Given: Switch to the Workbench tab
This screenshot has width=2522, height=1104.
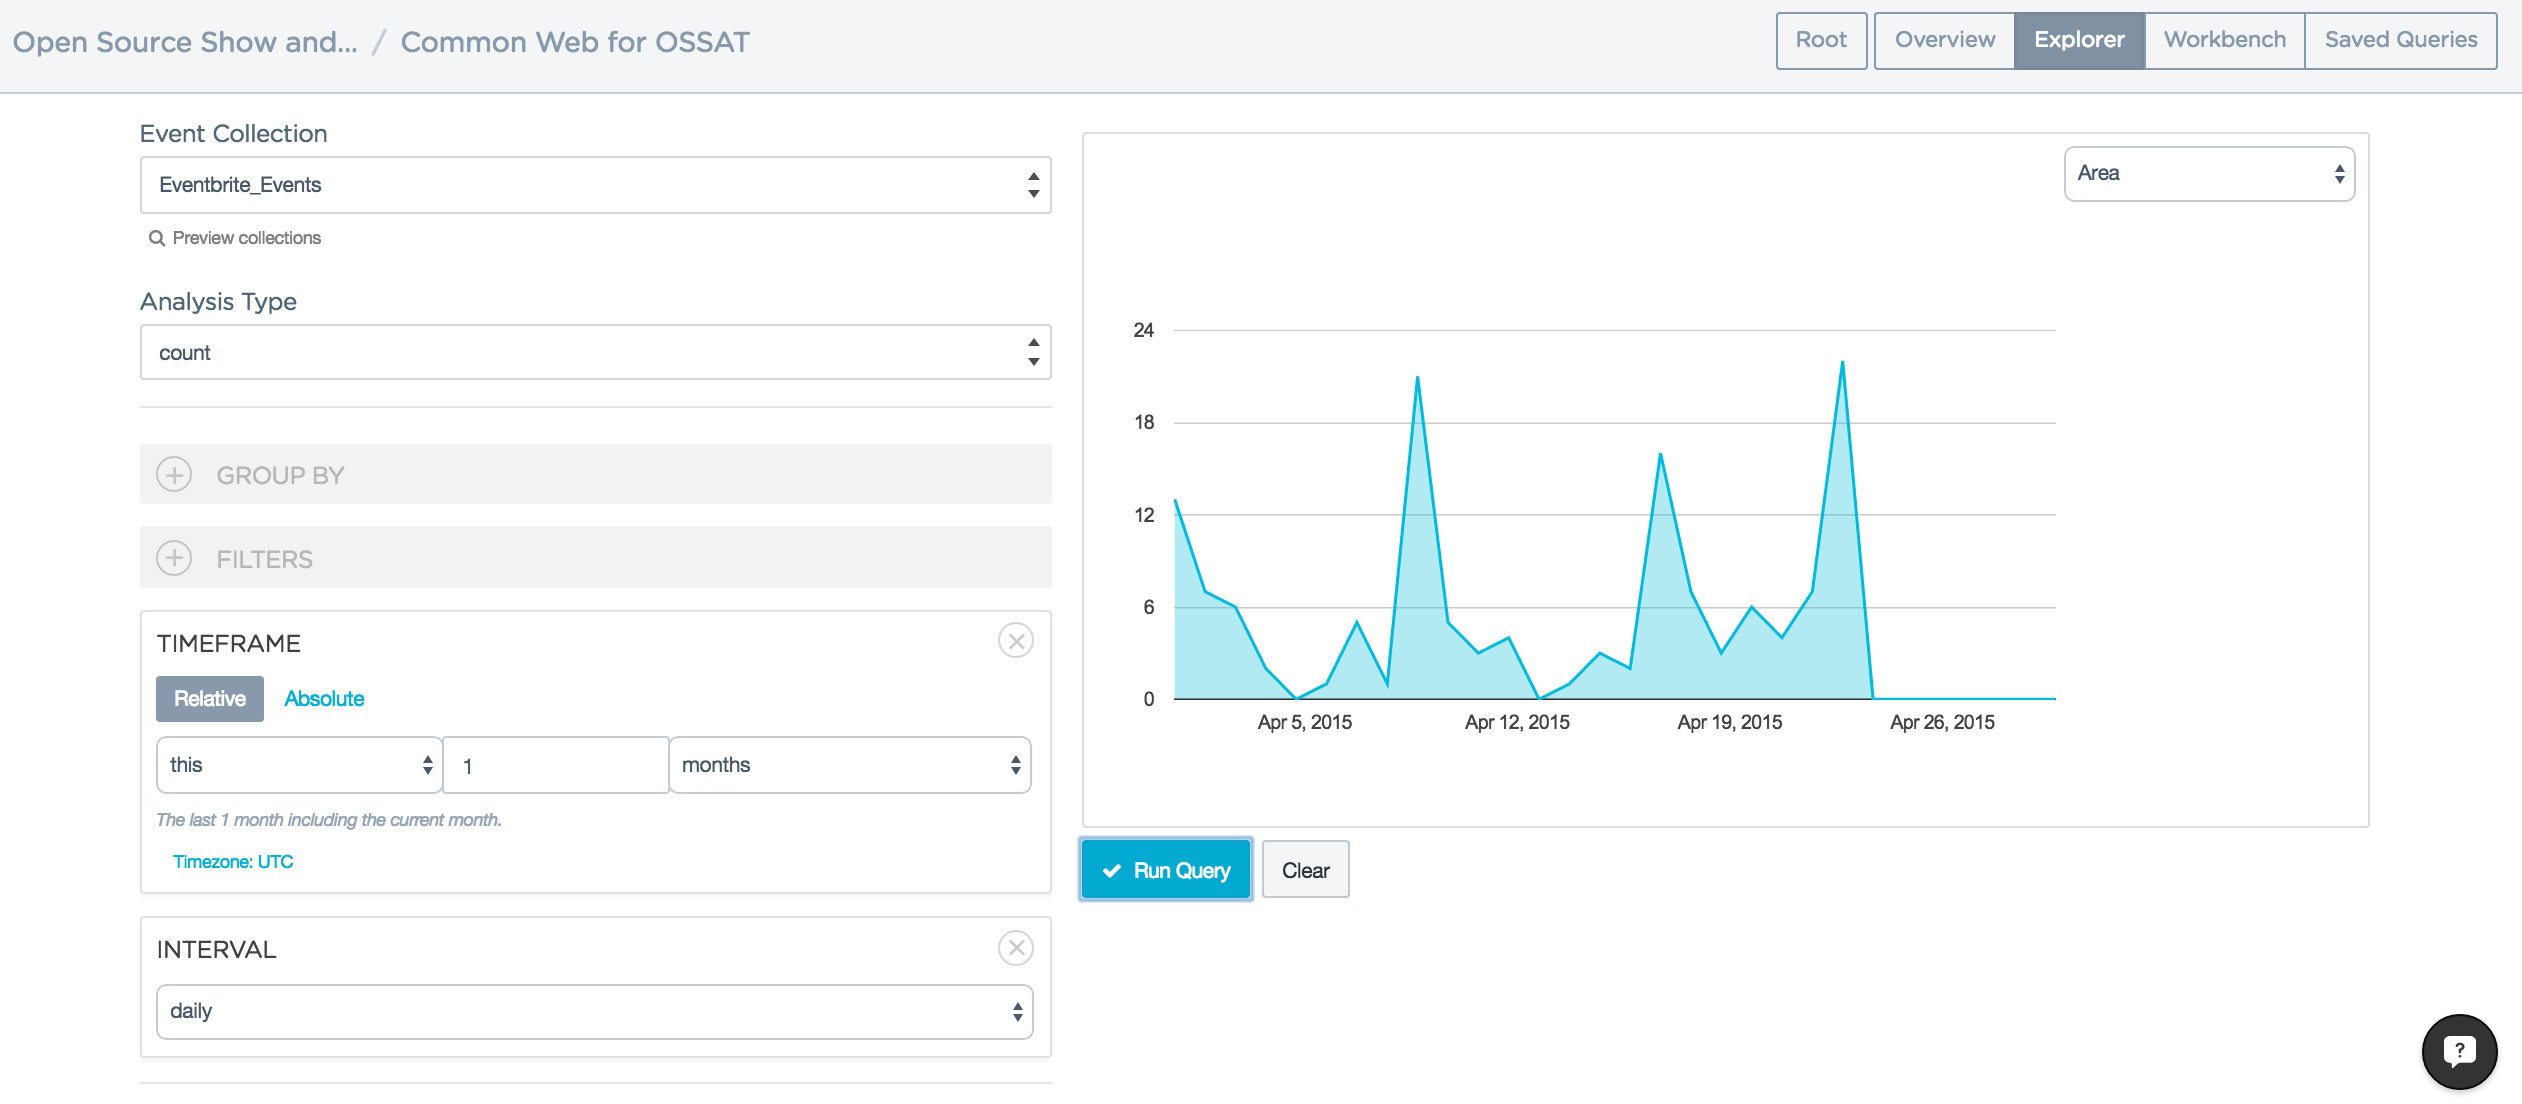Looking at the screenshot, I should pyautogui.click(x=2224, y=40).
